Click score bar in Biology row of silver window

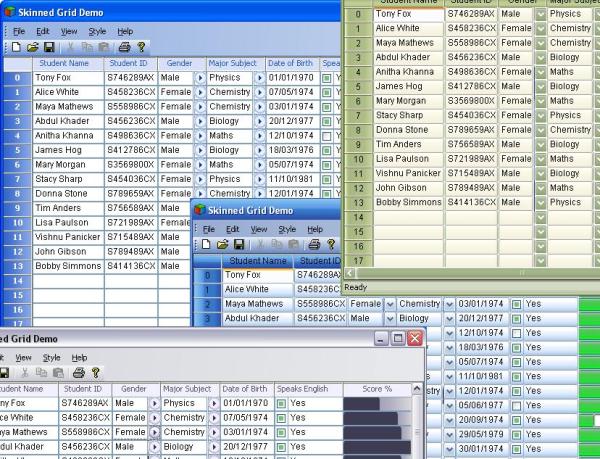pyautogui.click(x=377, y=447)
